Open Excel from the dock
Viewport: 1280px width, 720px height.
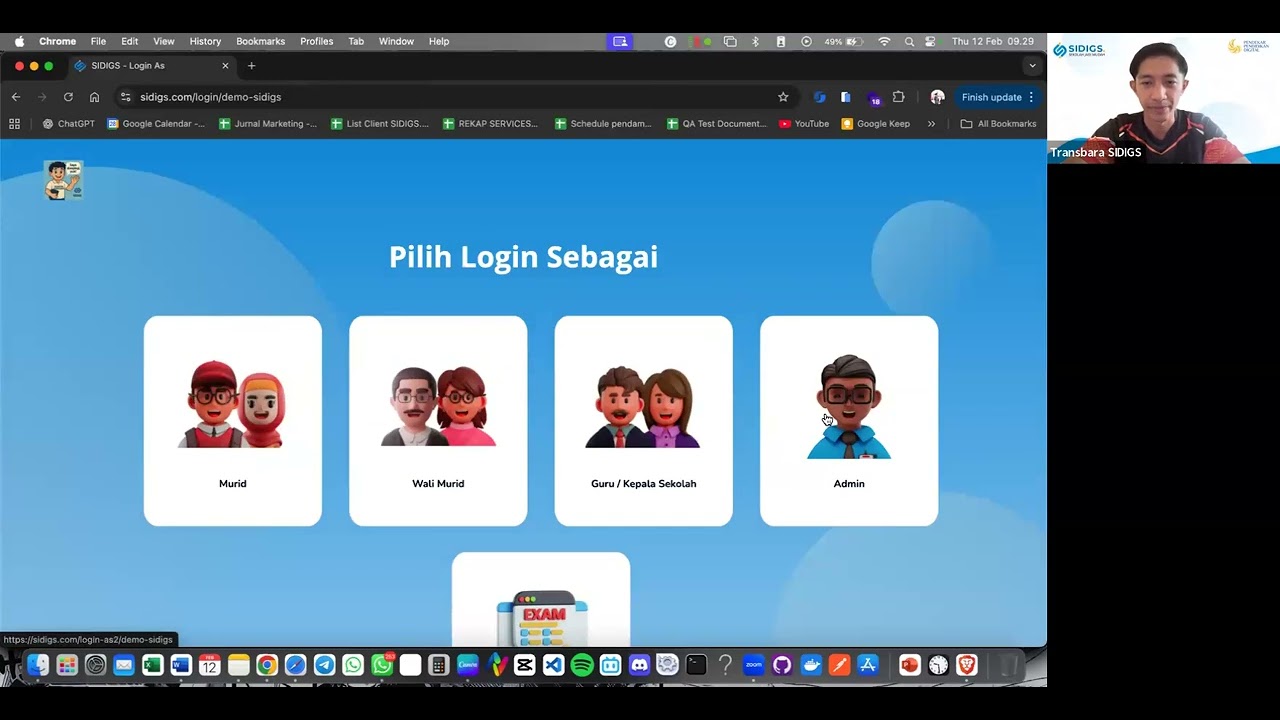coord(152,665)
